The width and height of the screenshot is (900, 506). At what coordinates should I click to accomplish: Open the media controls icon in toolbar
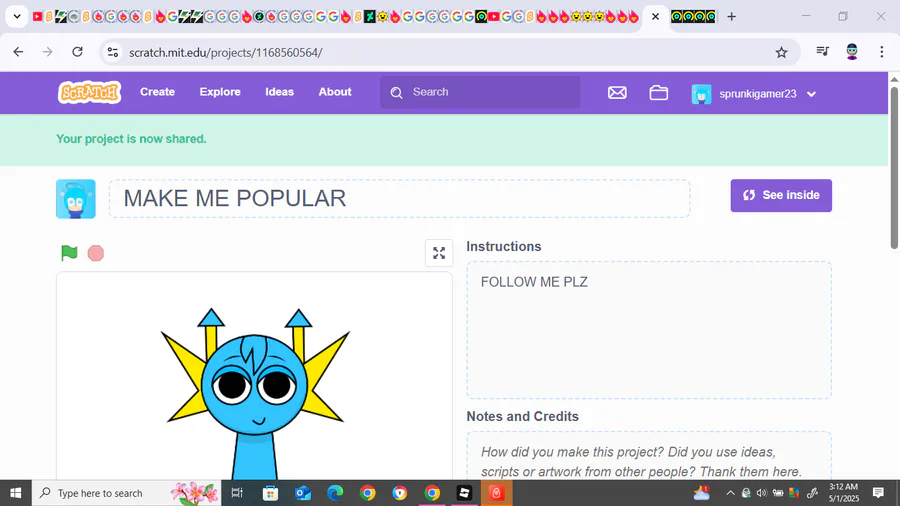tap(823, 52)
